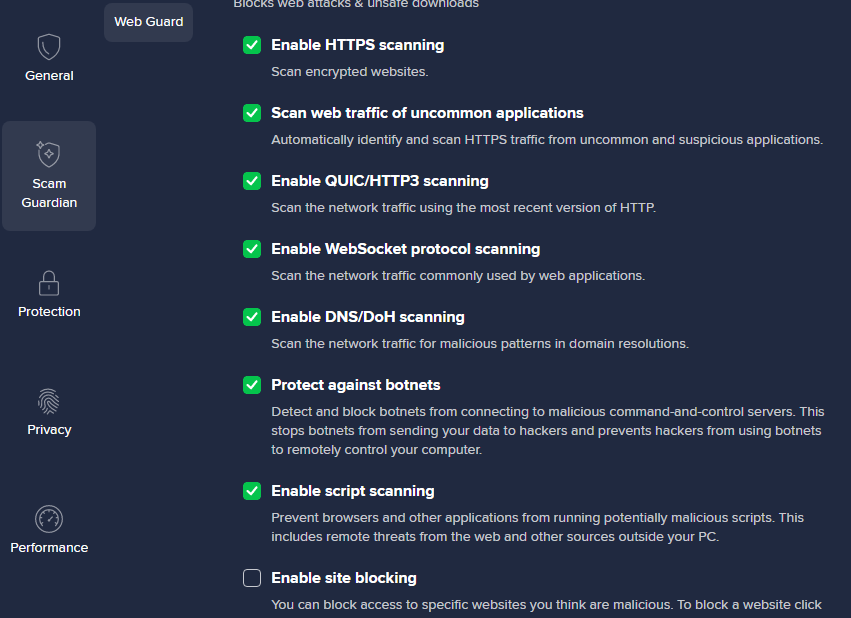Select the "Protection" text label in sidebar
The image size is (851, 618).
coord(49,312)
